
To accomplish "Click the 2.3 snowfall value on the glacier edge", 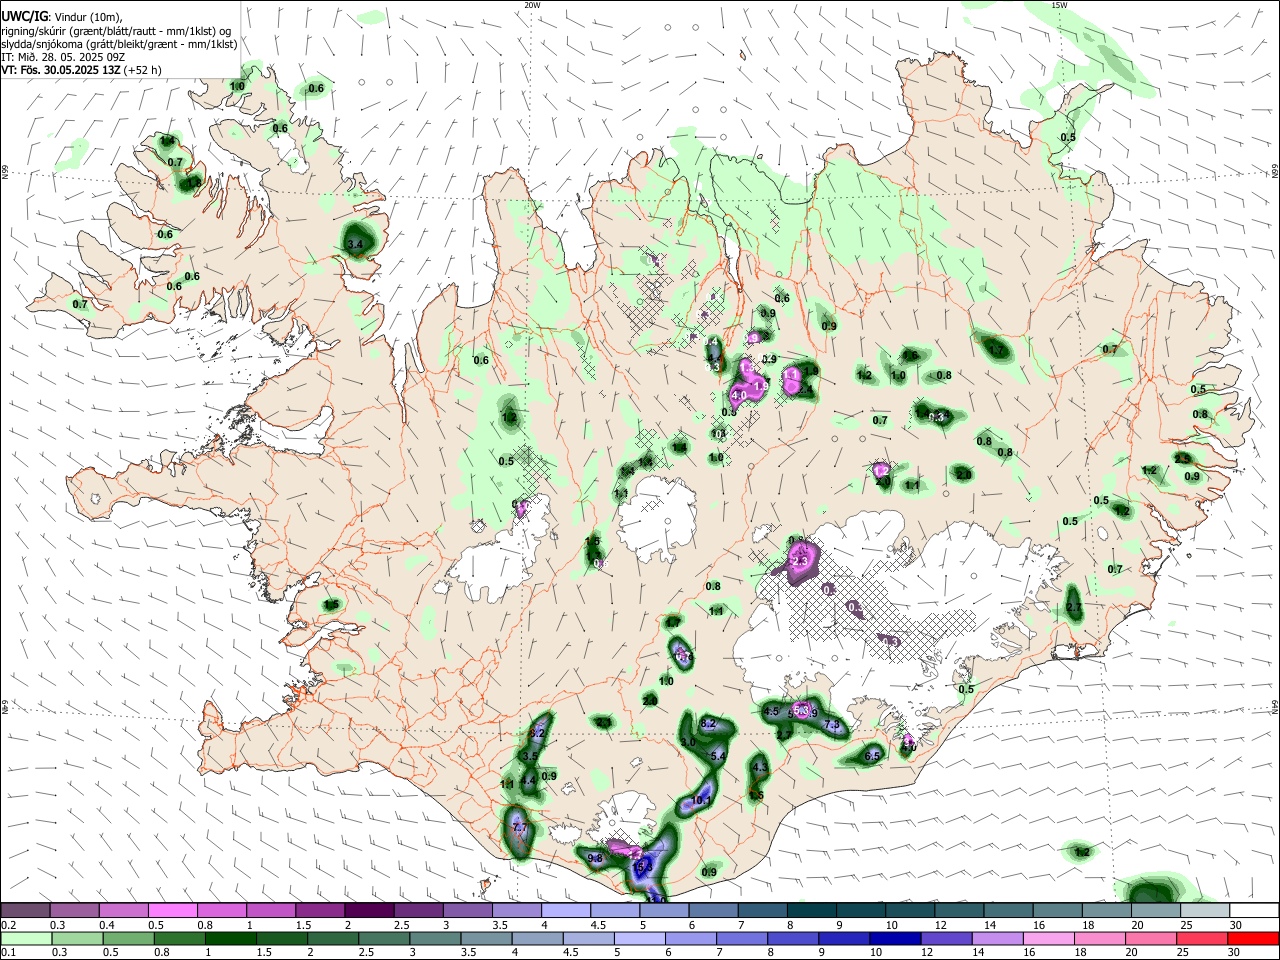I will (x=799, y=562).
